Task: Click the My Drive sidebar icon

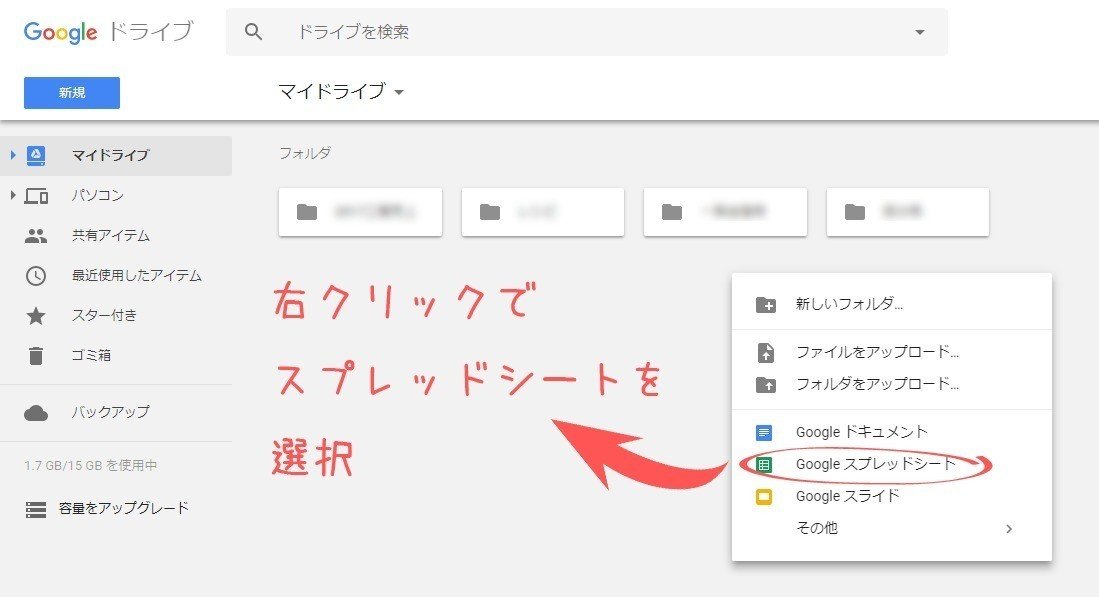Action: tap(36, 156)
